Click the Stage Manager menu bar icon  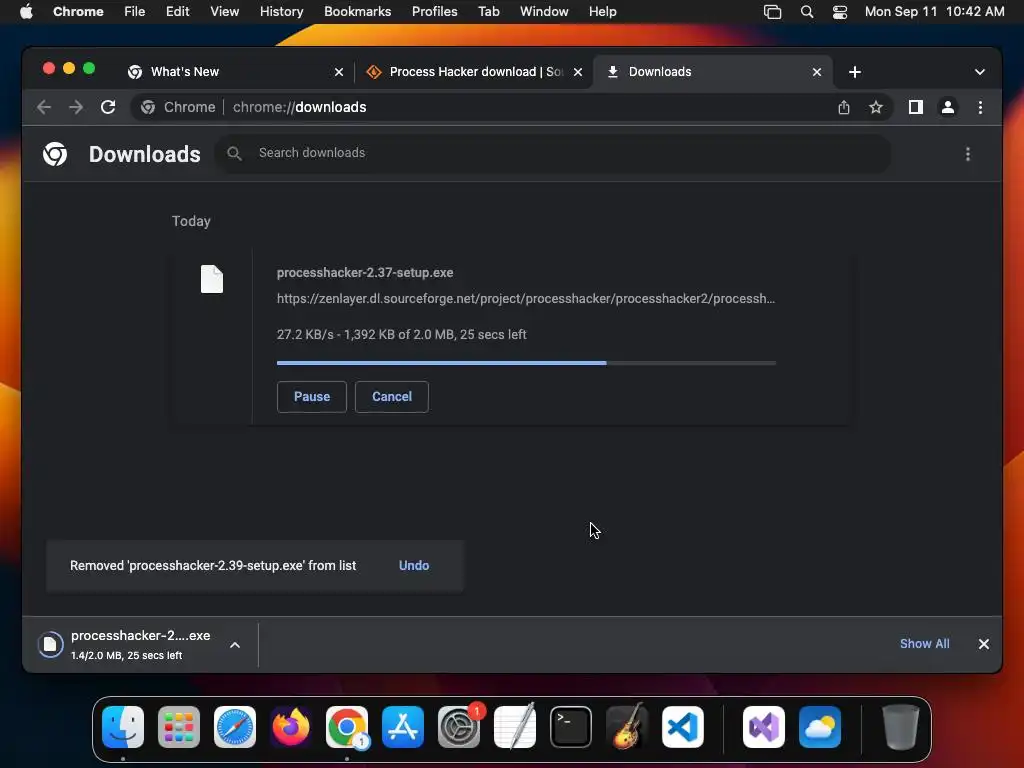pyautogui.click(x=773, y=12)
